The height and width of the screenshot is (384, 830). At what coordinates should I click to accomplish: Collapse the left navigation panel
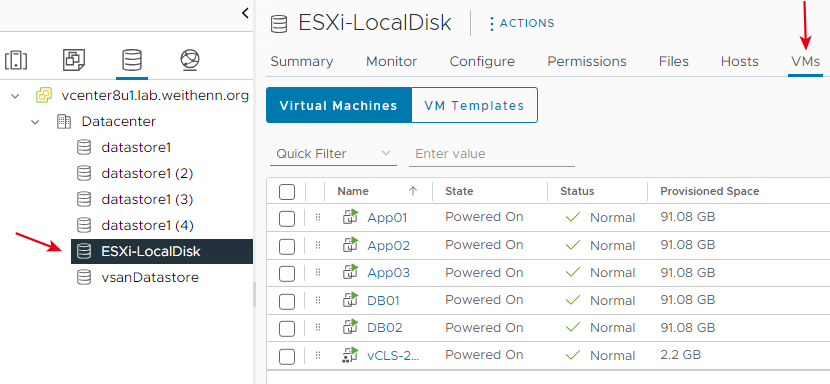tap(245, 13)
